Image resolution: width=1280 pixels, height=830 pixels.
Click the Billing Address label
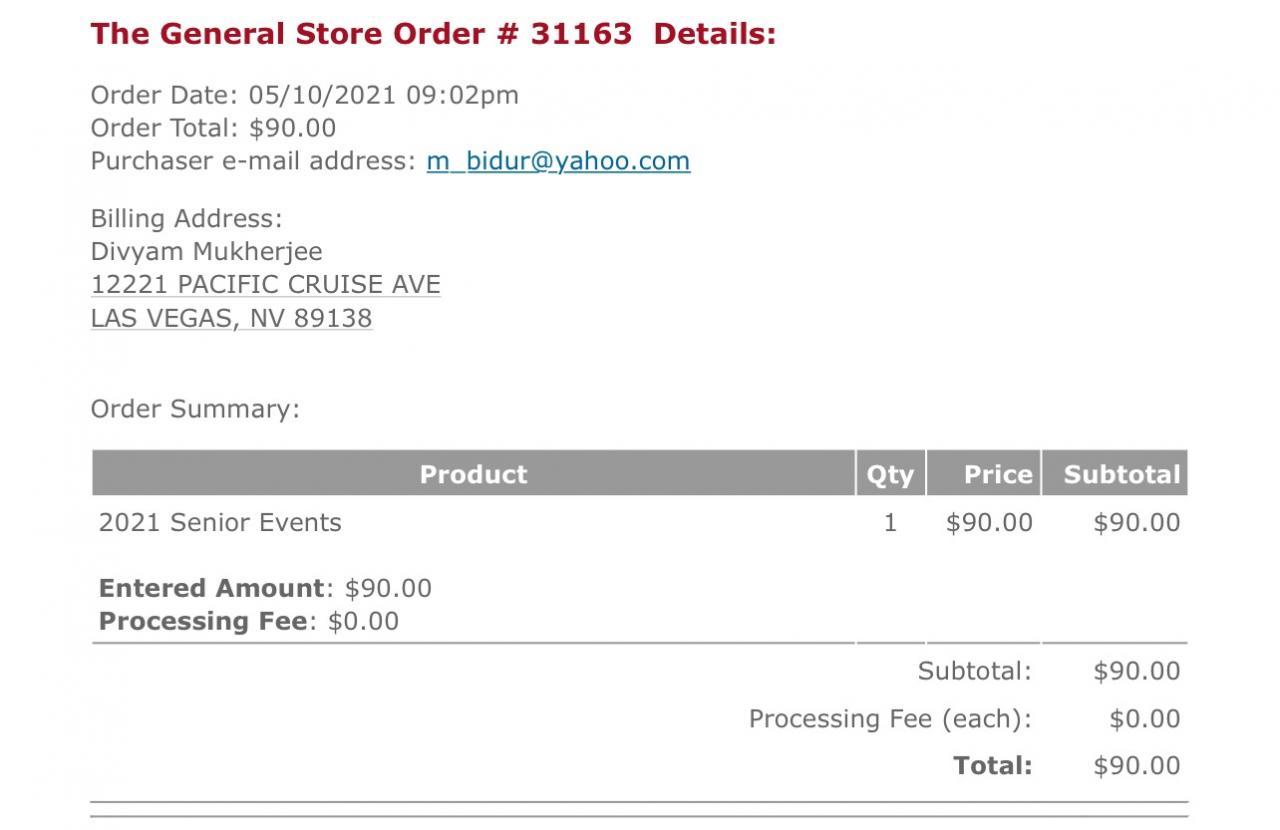pyautogui.click(x=186, y=219)
